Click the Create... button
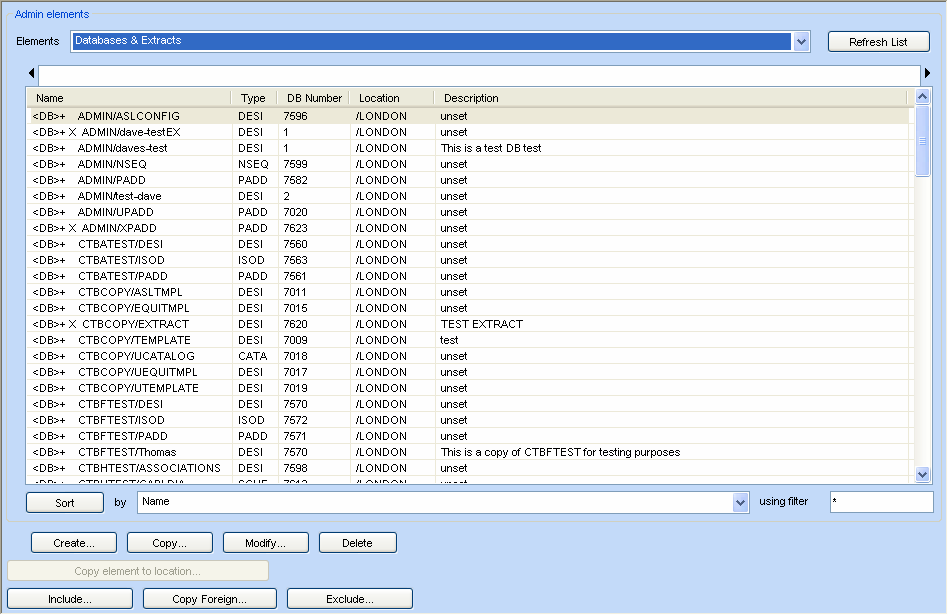The height and width of the screenshot is (615, 948). [x=74, y=543]
